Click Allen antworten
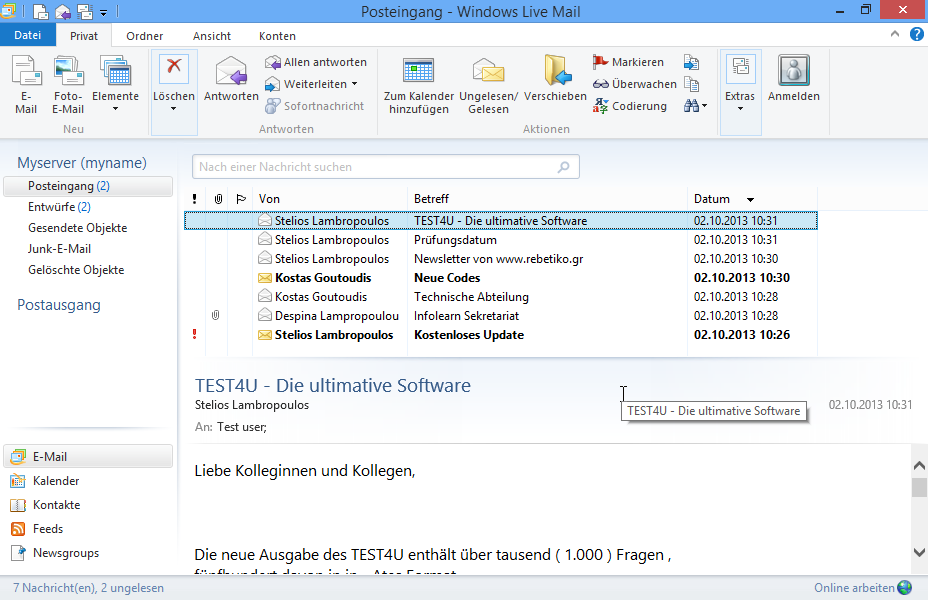928x600 pixels. click(316, 62)
